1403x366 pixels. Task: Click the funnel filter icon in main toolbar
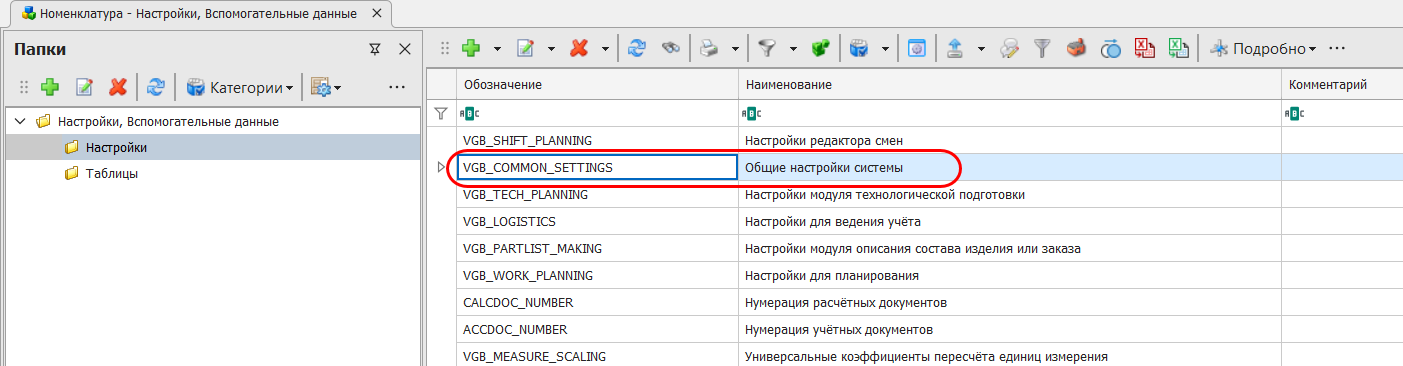pyautogui.click(x=768, y=48)
